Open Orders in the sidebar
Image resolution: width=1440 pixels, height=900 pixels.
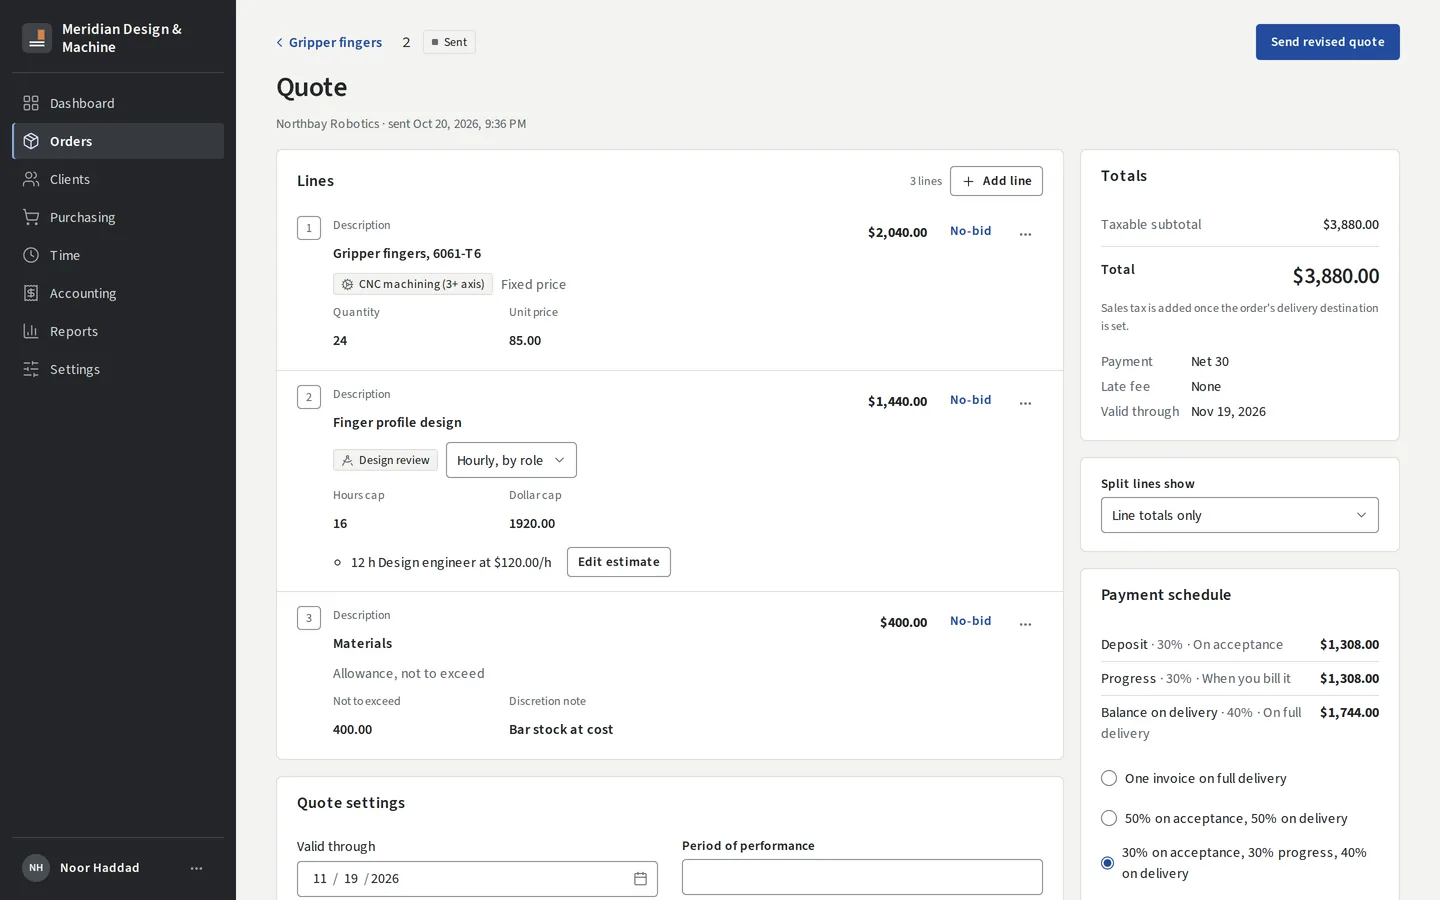pos(118,141)
